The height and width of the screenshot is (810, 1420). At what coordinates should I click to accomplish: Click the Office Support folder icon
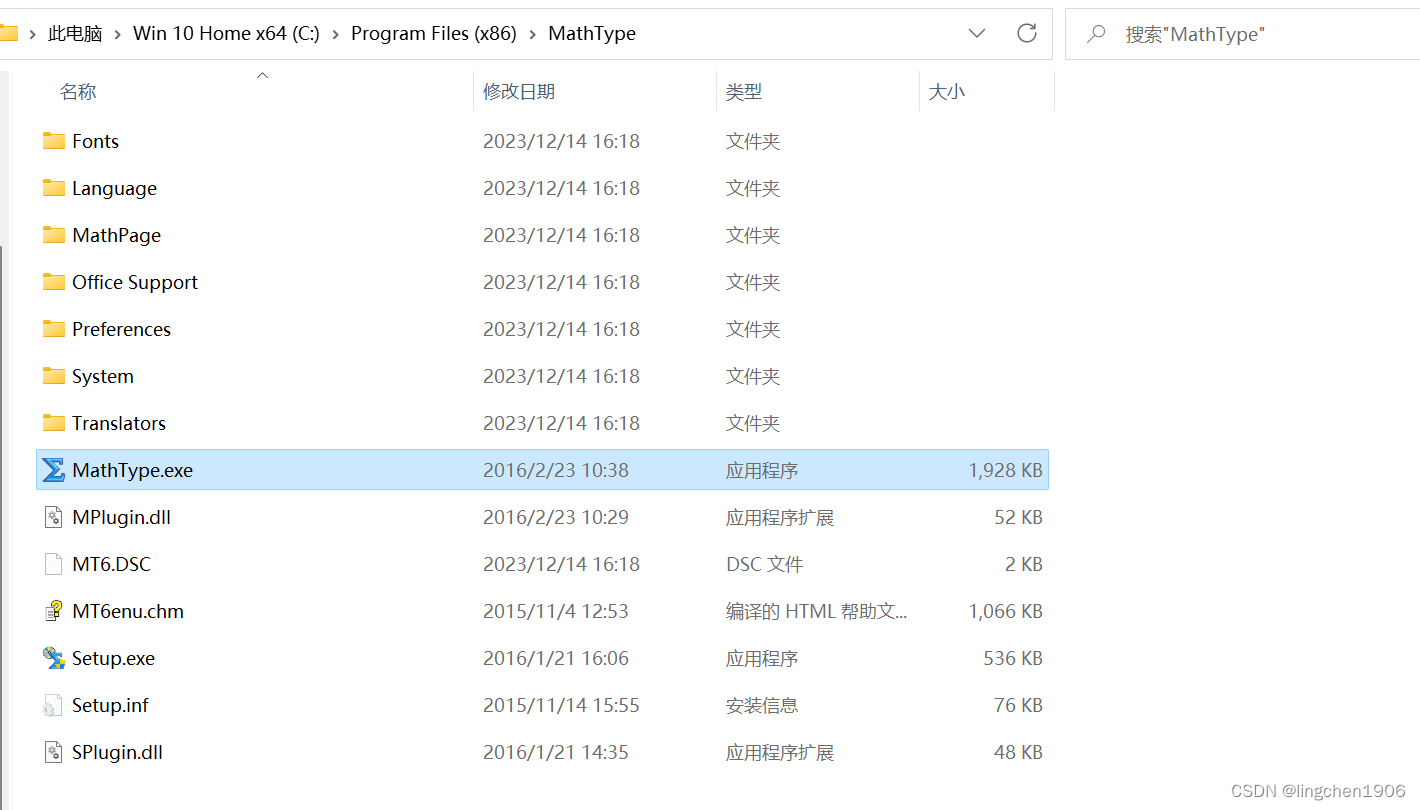point(54,282)
